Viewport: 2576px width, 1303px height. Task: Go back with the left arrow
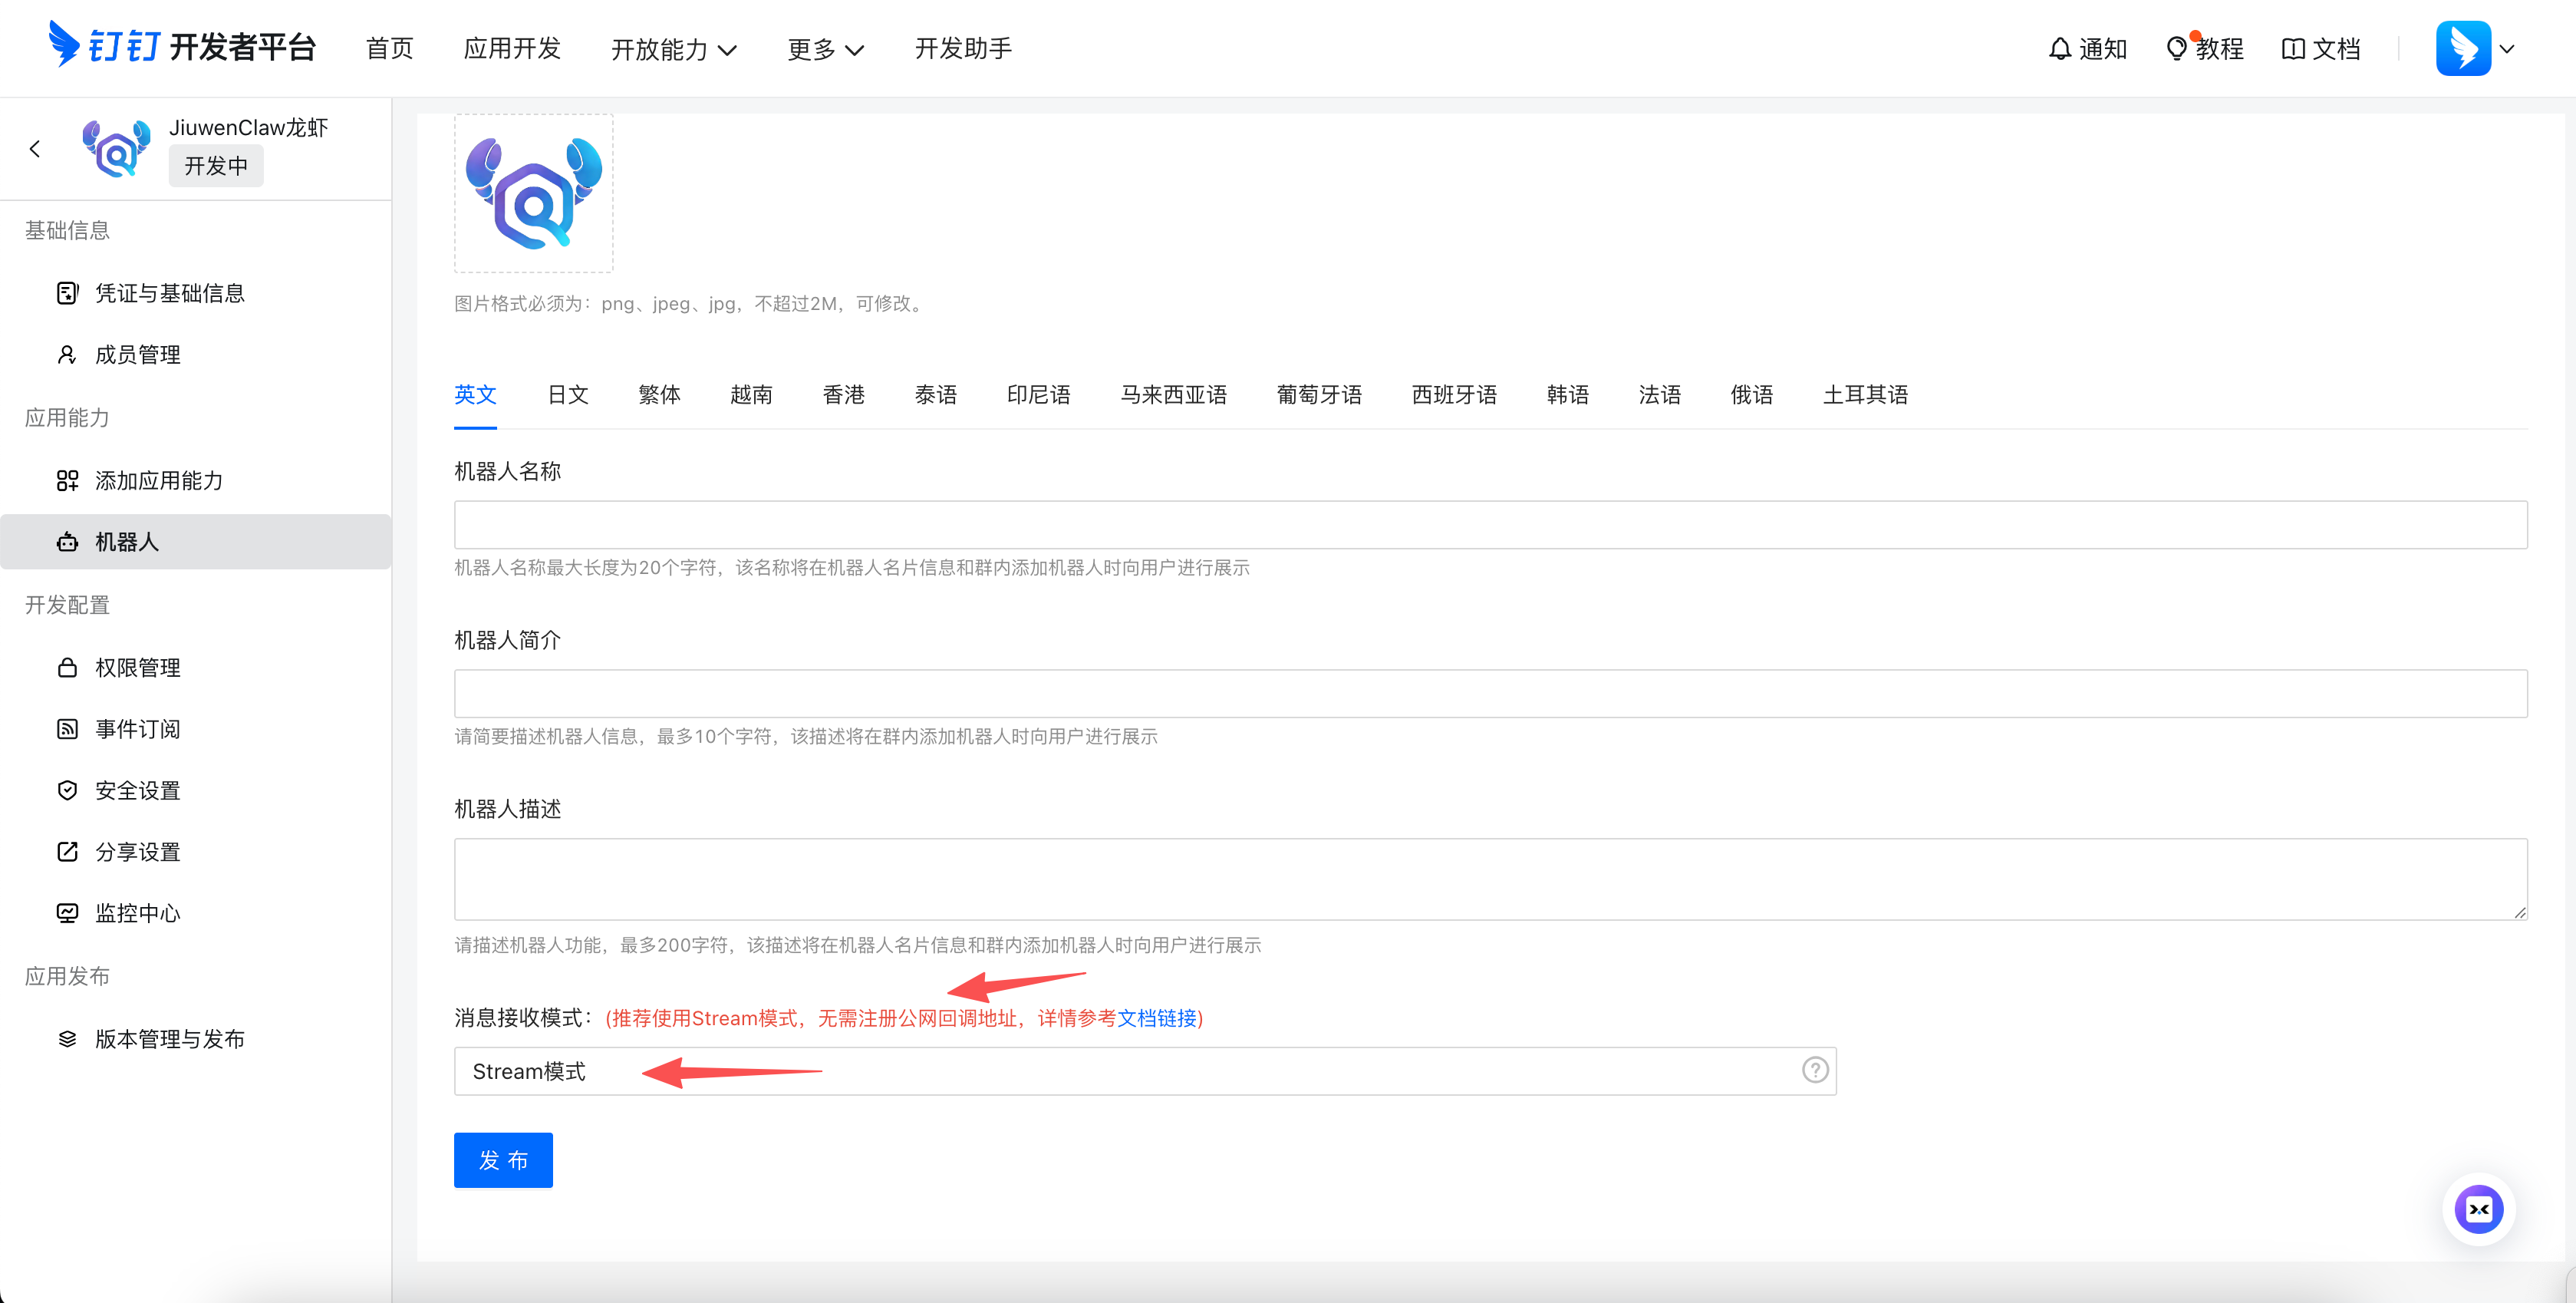(35, 148)
